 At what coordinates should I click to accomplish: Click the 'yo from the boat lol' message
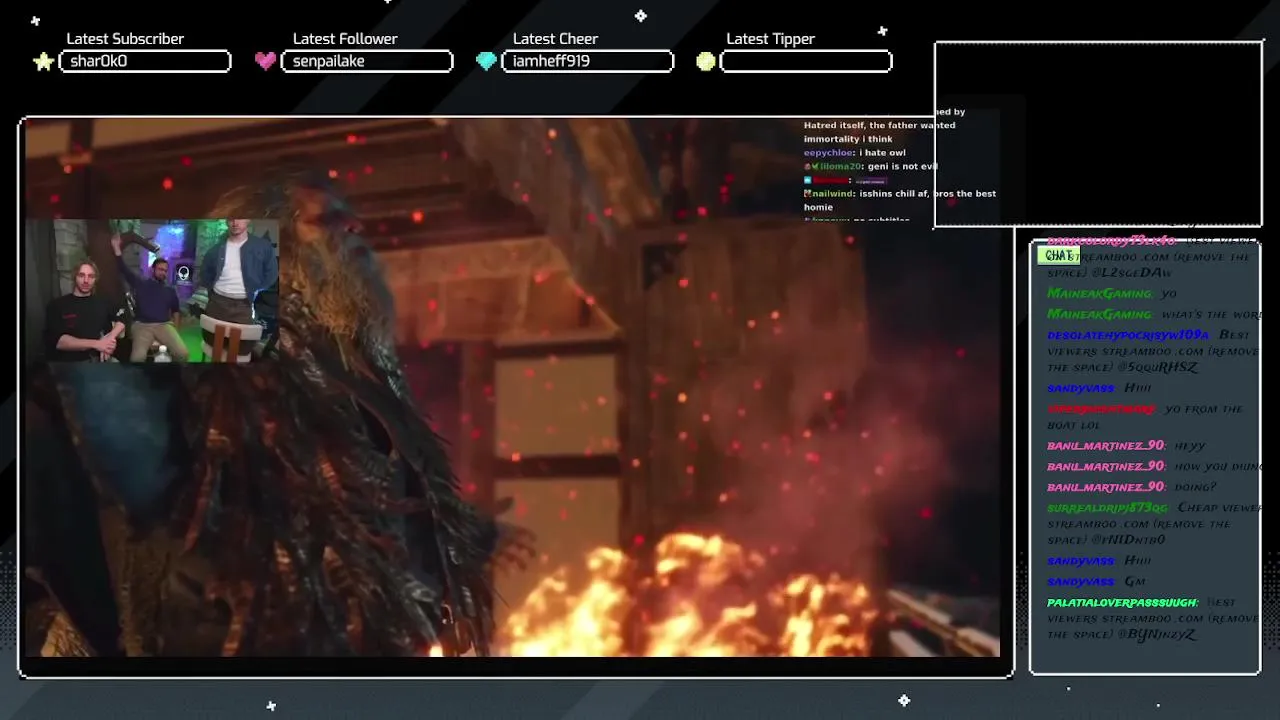(x=1145, y=416)
